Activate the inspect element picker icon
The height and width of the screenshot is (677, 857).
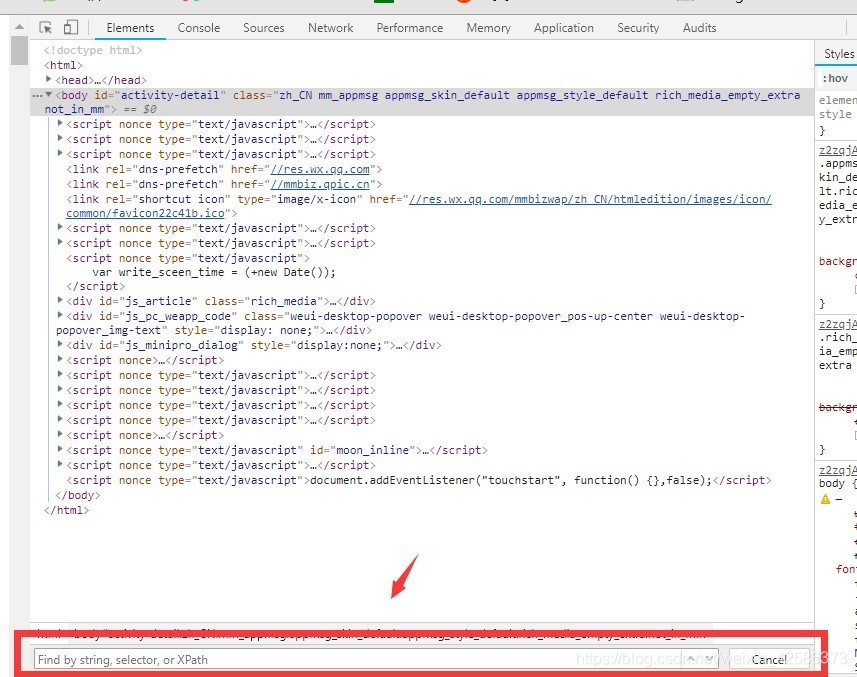45,27
